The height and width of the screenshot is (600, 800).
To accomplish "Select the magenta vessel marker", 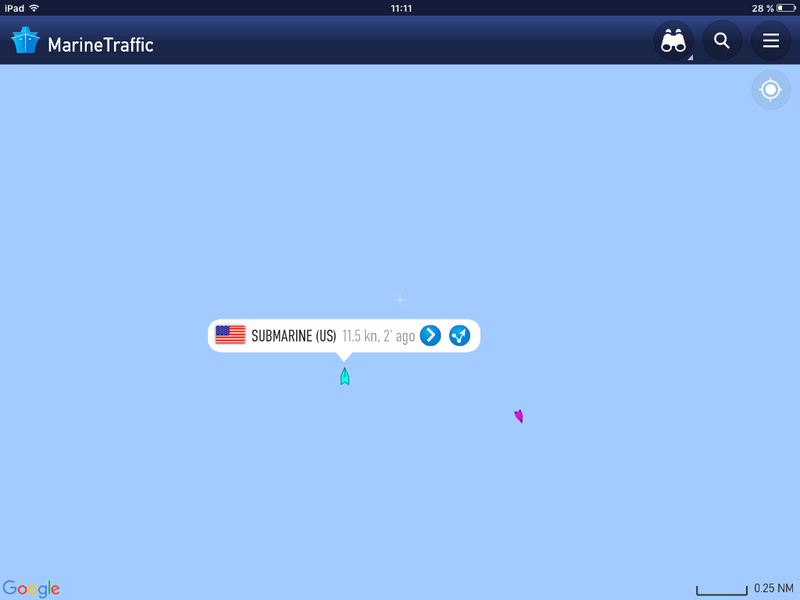I will click(519, 416).
